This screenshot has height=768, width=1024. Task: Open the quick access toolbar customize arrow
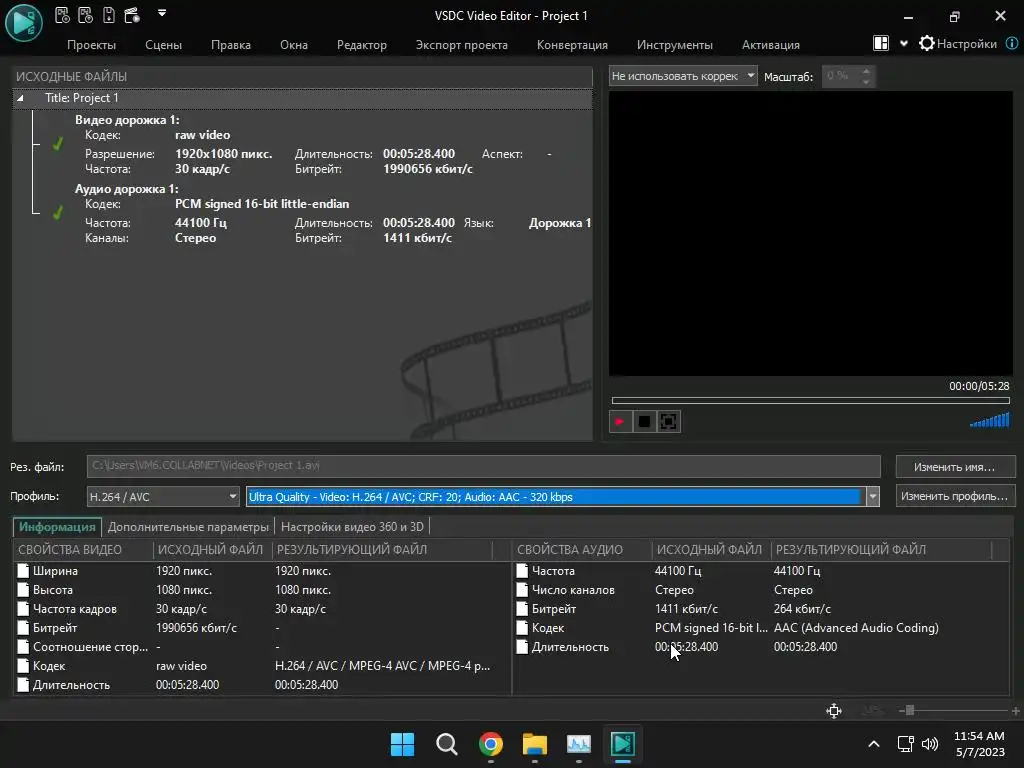[162, 12]
